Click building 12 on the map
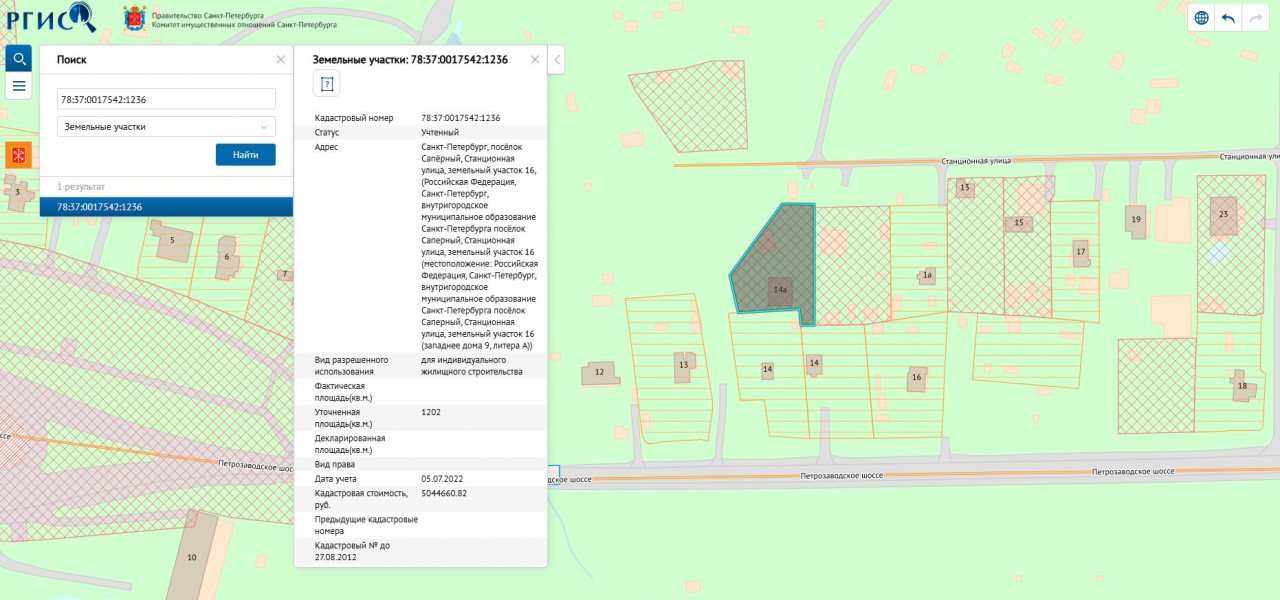Image resolution: width=1280 pixels, height=600 pixels. (600, 373)
